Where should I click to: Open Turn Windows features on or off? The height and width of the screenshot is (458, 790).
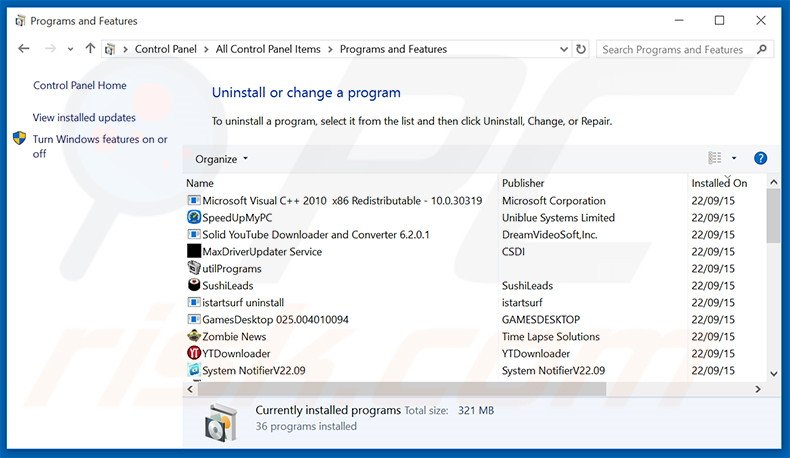coord(100,146)
